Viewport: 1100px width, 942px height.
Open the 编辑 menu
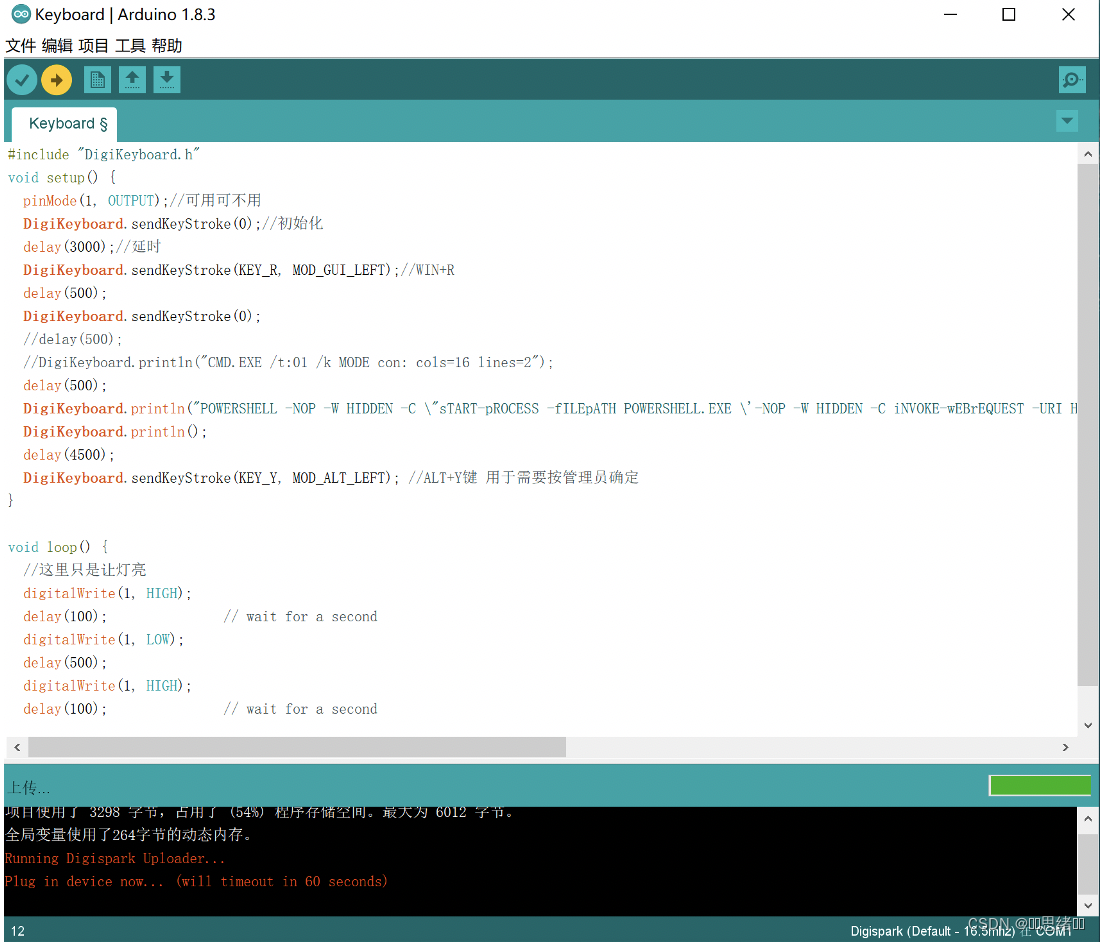click(57, 46)
